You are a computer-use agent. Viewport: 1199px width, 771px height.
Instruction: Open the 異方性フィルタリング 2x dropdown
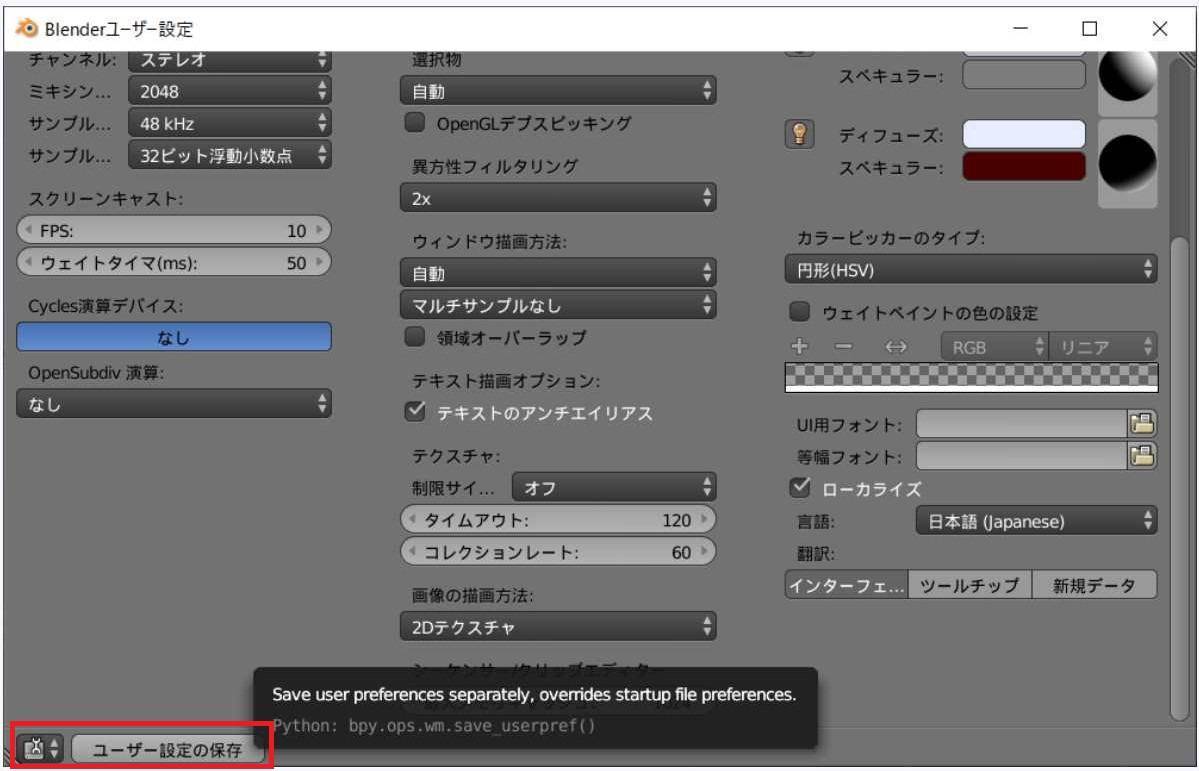coord(557,198)
